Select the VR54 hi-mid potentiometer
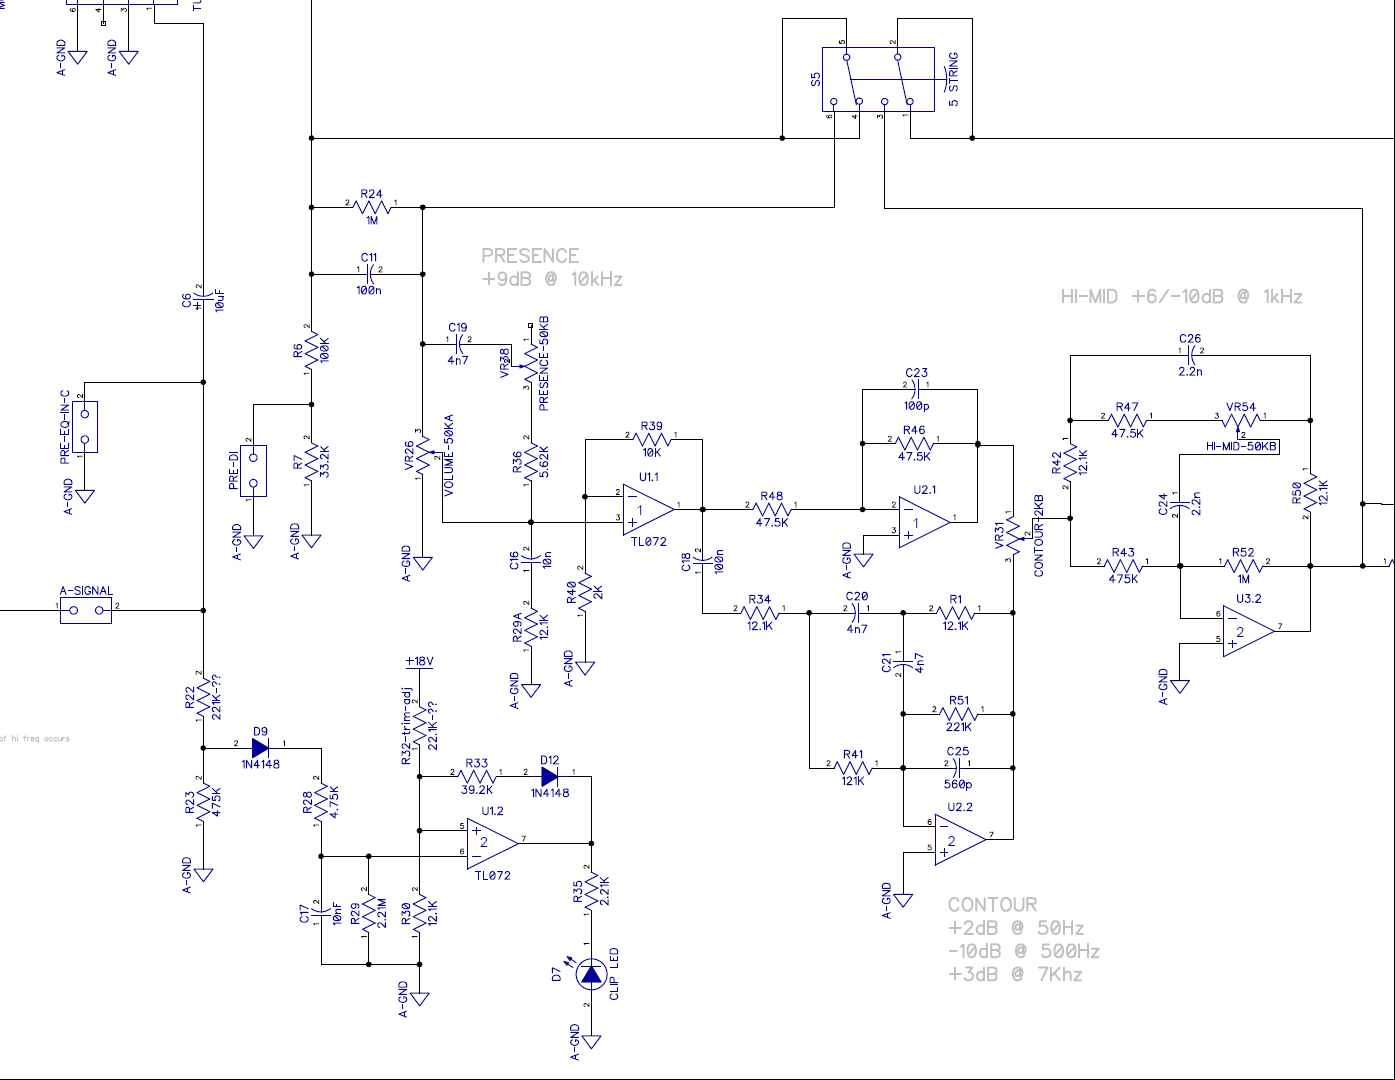 [1241, 422]
